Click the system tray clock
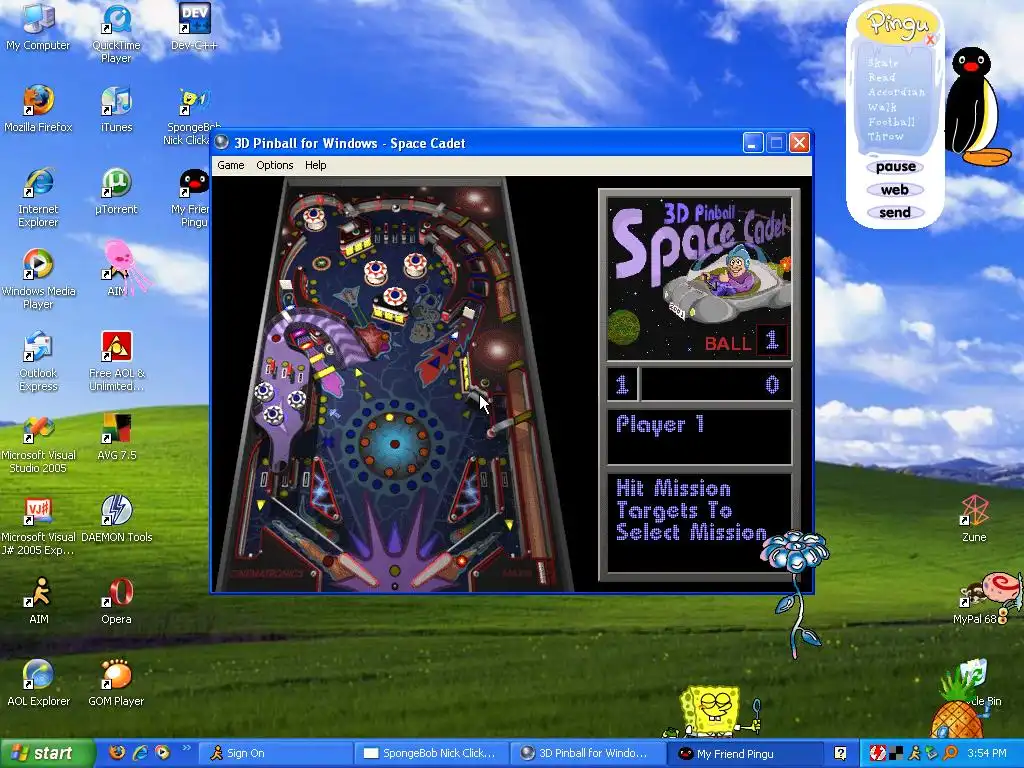 pyautogui.click(x=987, y=753)
